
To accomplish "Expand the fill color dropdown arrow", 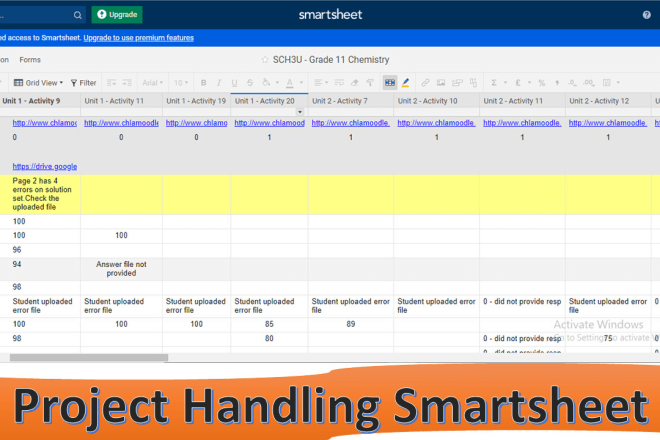I will click(277, 83).
